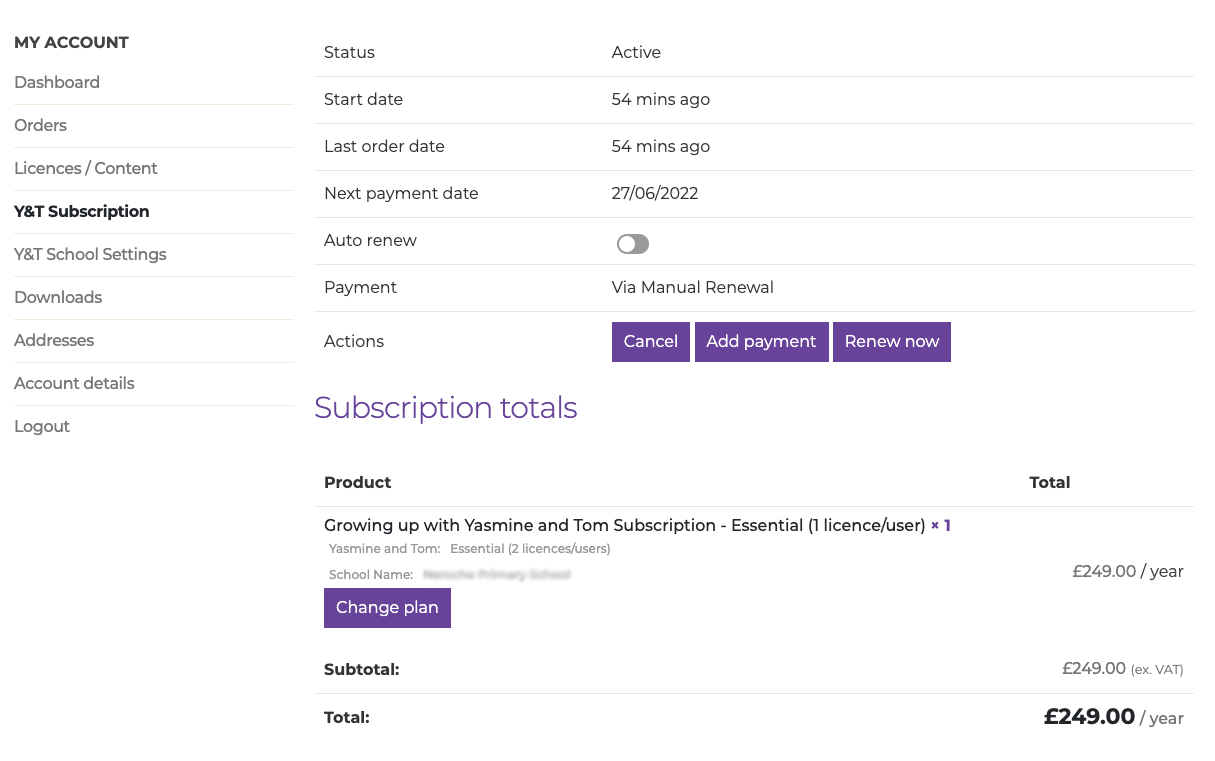Image resolution: width=1215 pixels, height=761 pixels.
Task: Click the next payment date 27/06/2022
Action: tap(655, 193)
